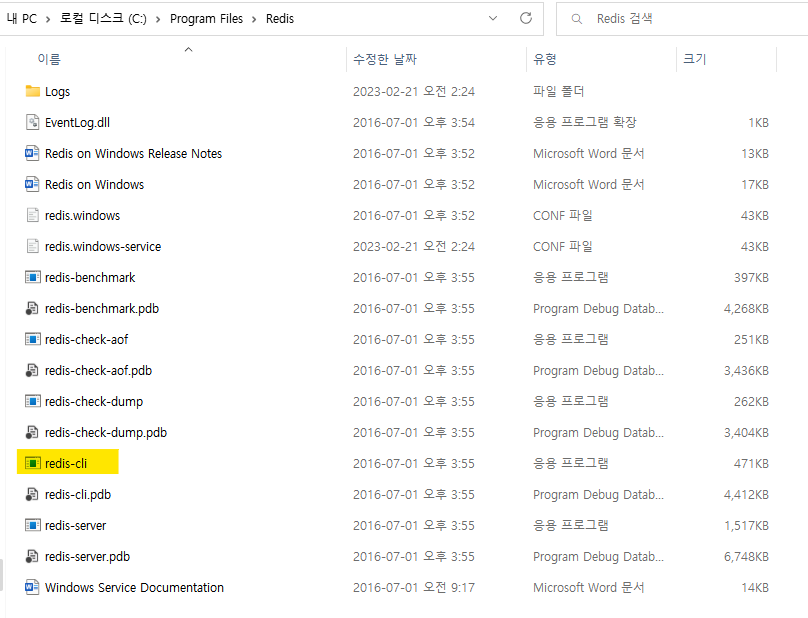Select the redis-benchmark.pdb file name
The image size is (808, 618).
coord(102,308)
